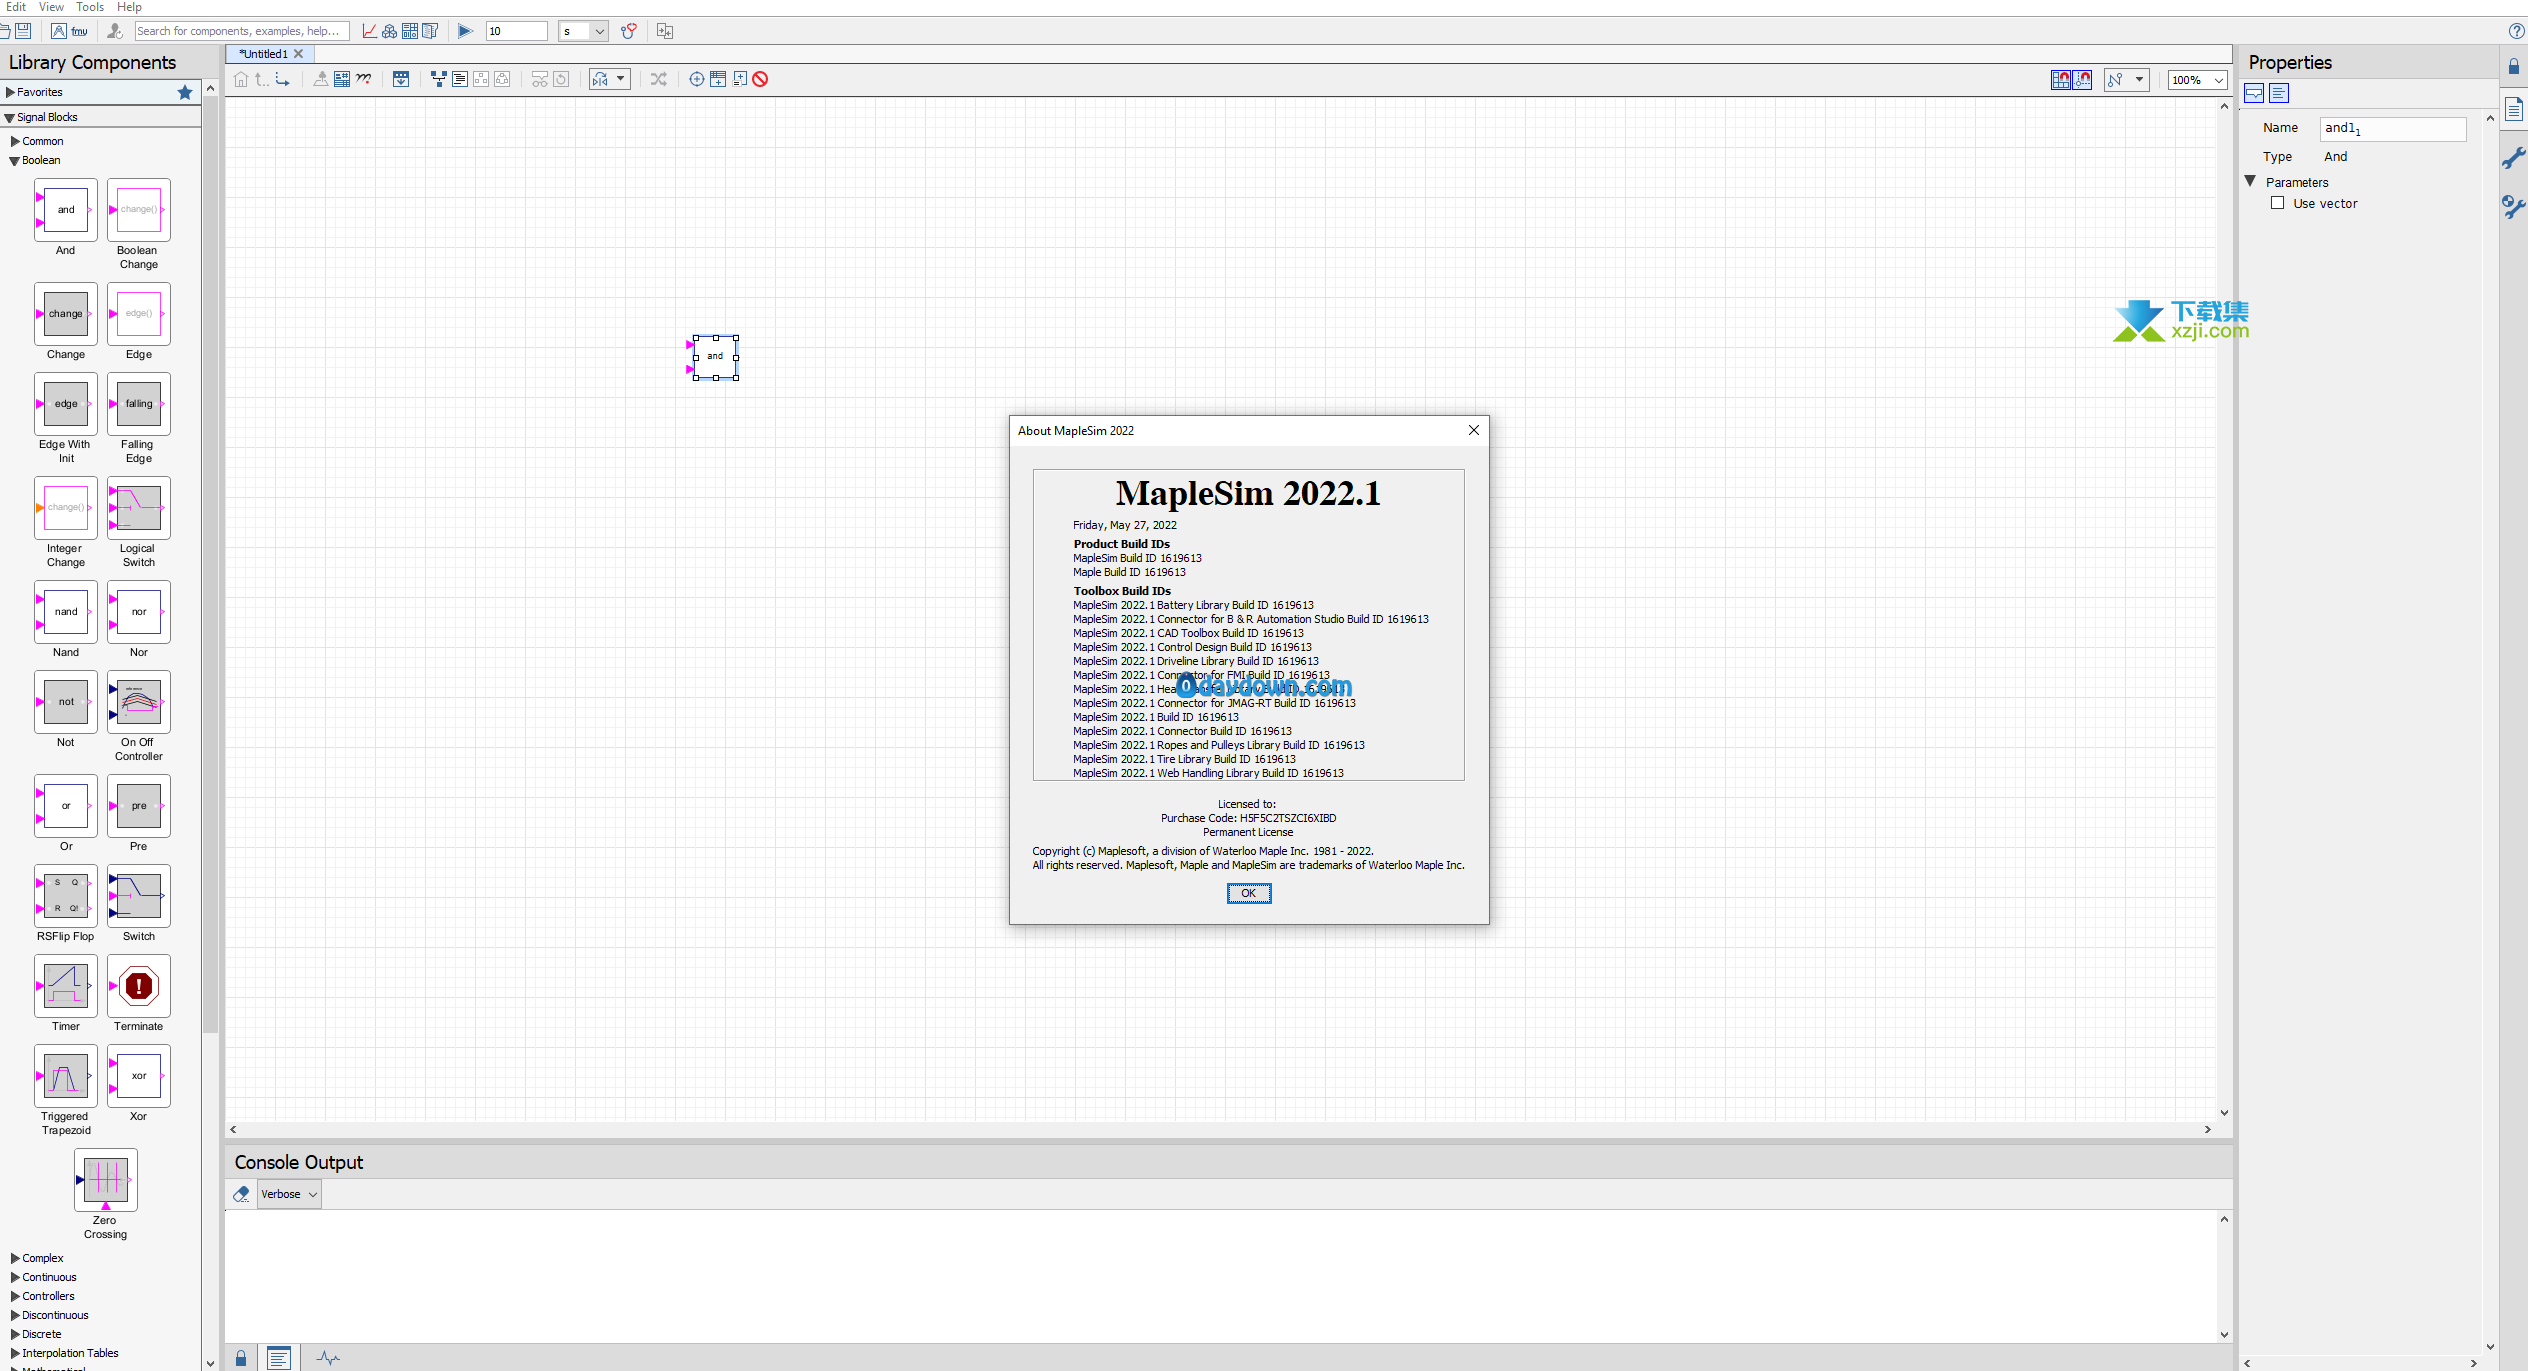2528x1371 pixels.
Task: Click the help question mark icon
Action: [x=2516, y=31]
